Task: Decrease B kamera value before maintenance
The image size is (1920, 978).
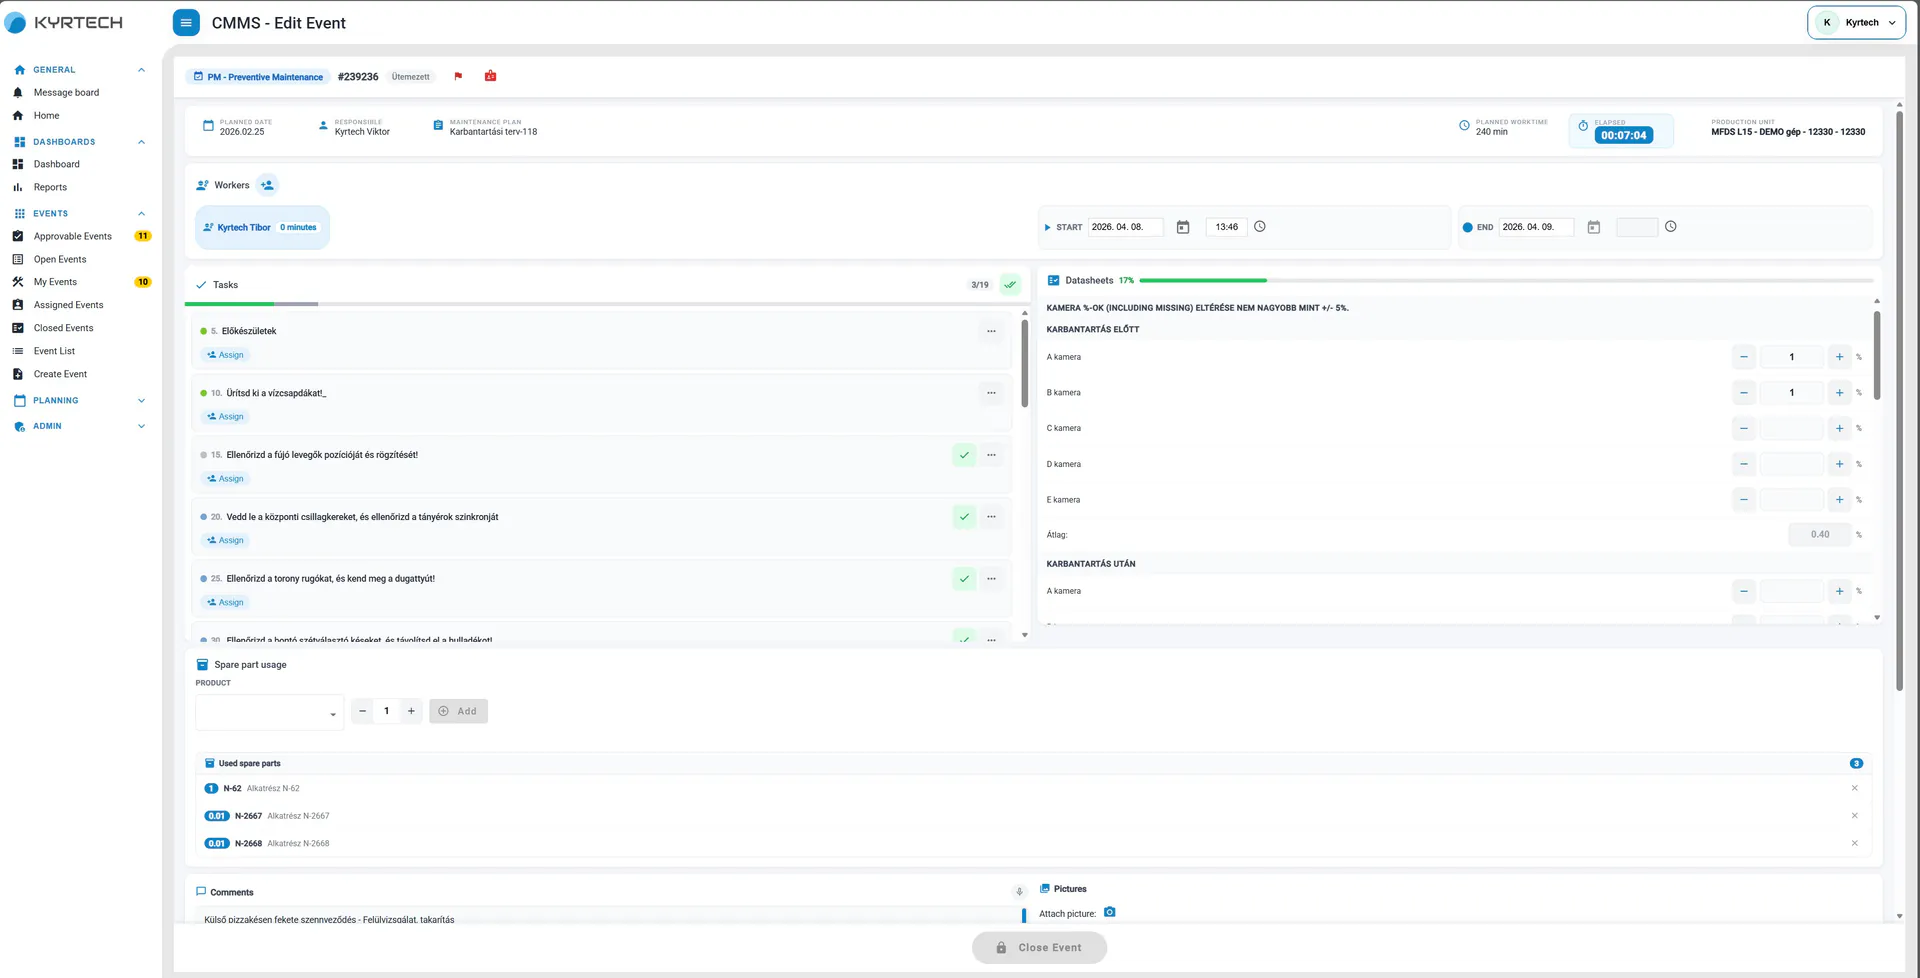Action: 1744,393
